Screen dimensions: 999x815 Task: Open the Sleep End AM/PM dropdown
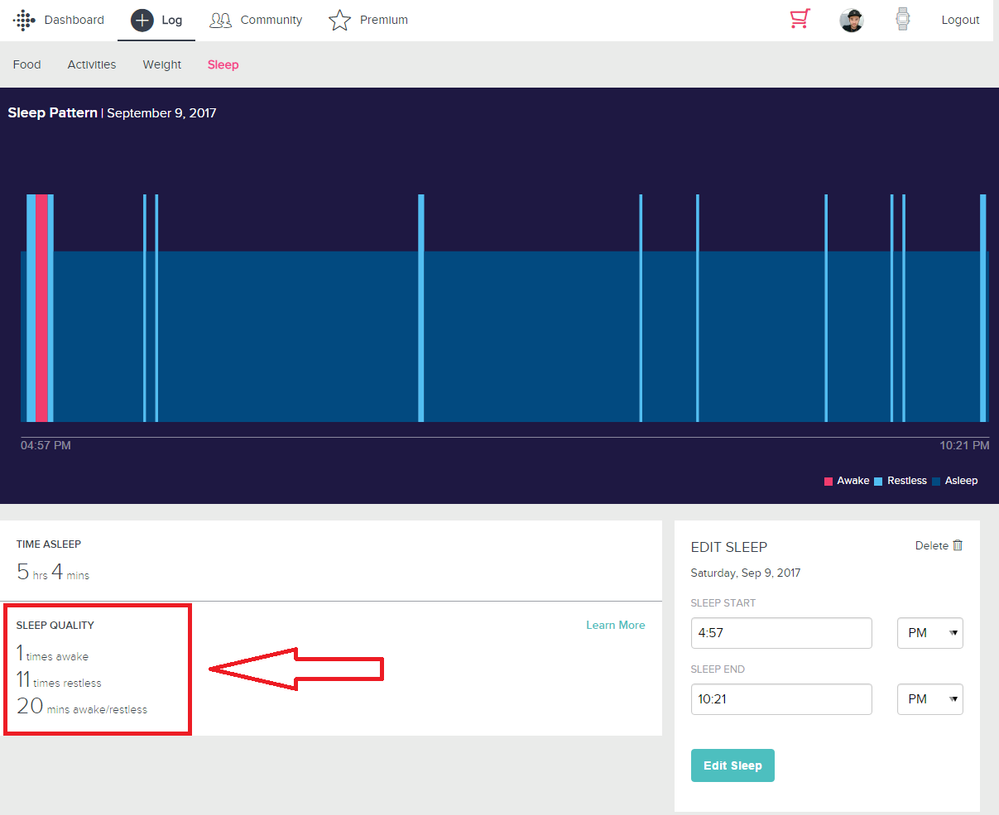pyautogui.click(x=929, y=699)
